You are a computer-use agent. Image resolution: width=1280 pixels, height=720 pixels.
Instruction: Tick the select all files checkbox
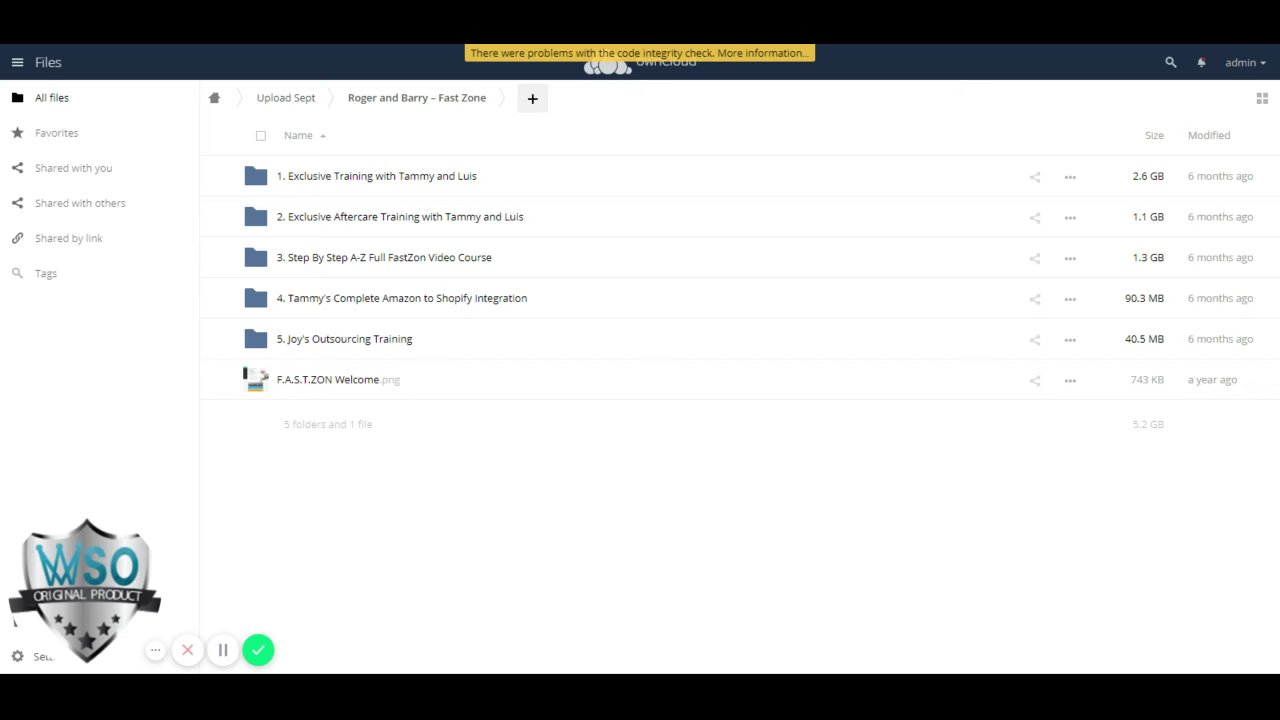tap(261, 135)
